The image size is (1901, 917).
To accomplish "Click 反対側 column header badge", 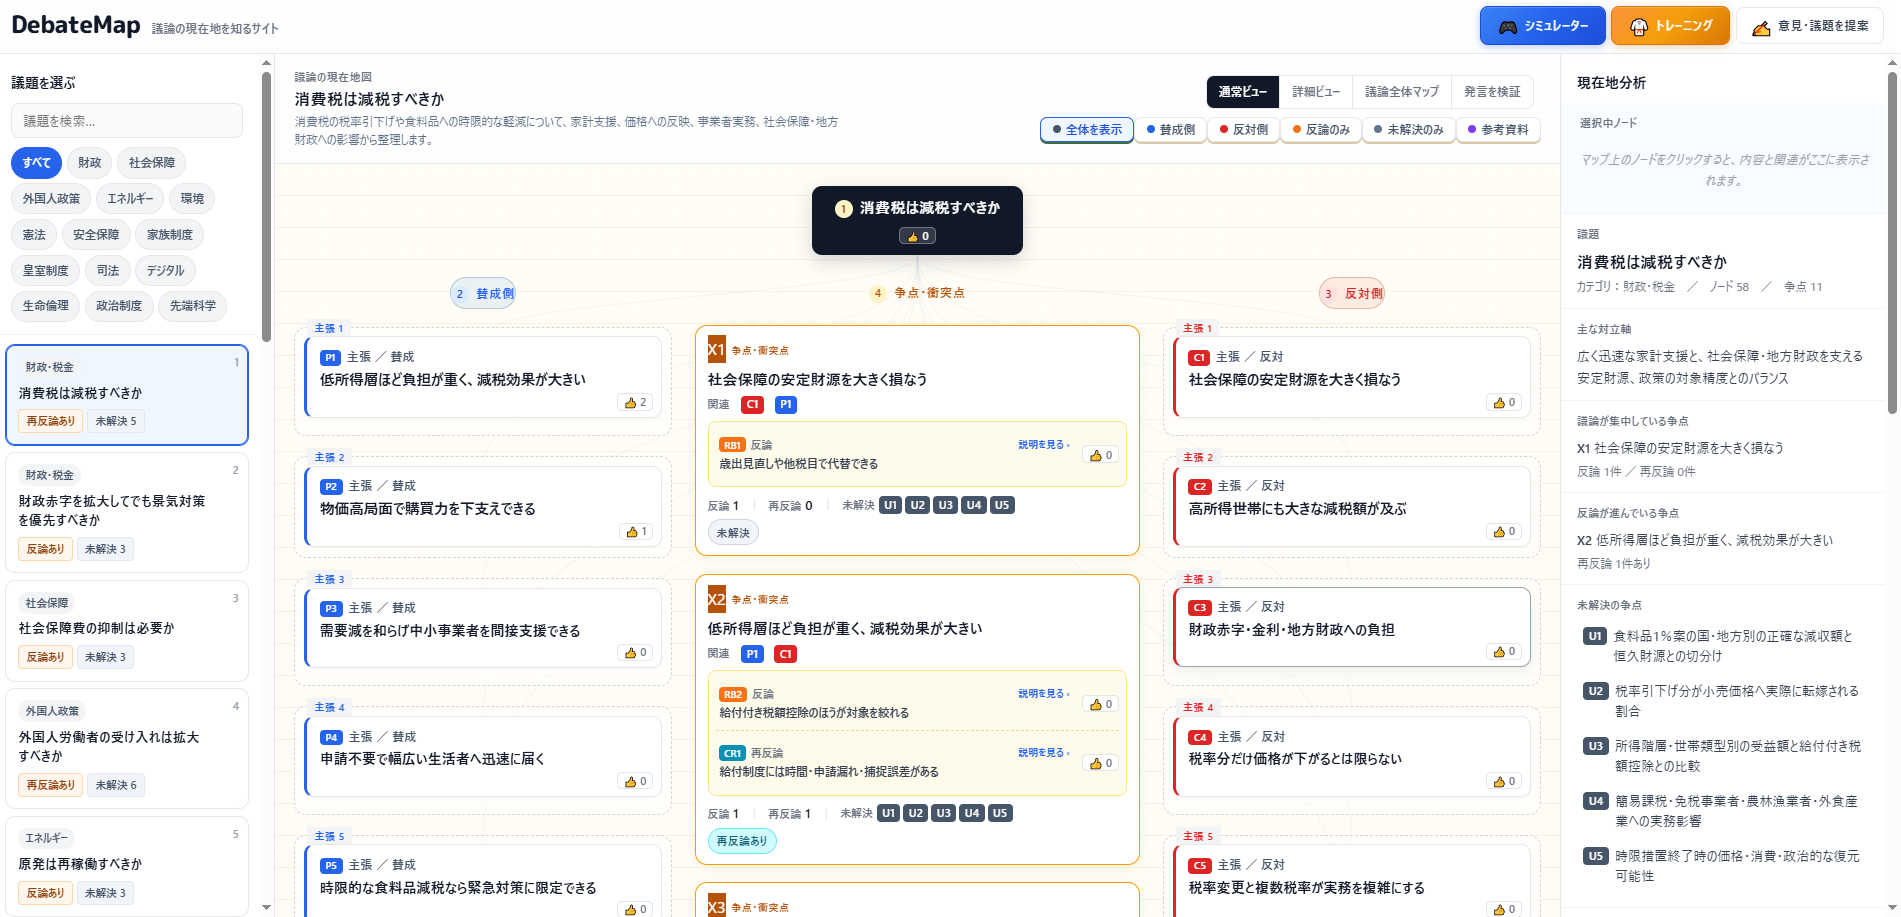I will [1352, 294].
